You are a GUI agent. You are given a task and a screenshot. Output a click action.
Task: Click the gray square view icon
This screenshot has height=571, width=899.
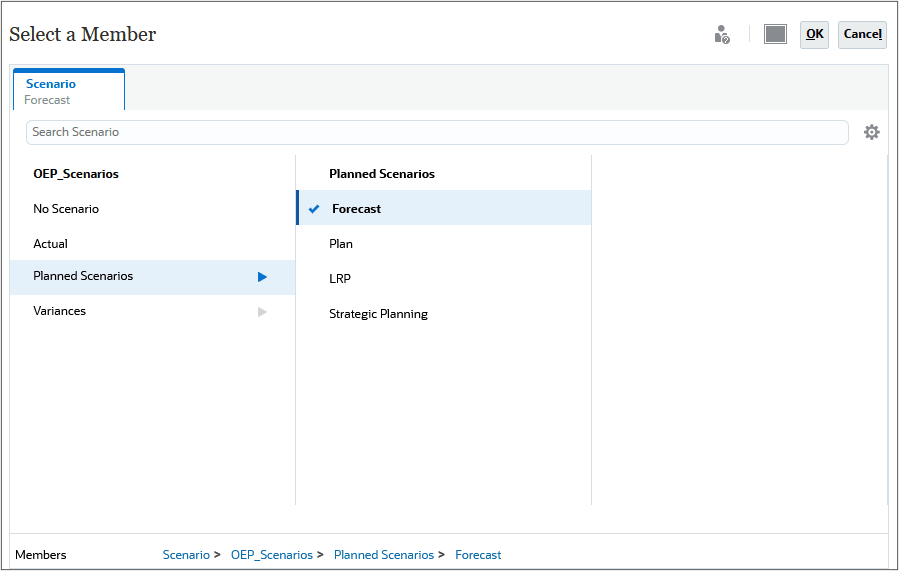pyautogui.click(x=775, y=34)
